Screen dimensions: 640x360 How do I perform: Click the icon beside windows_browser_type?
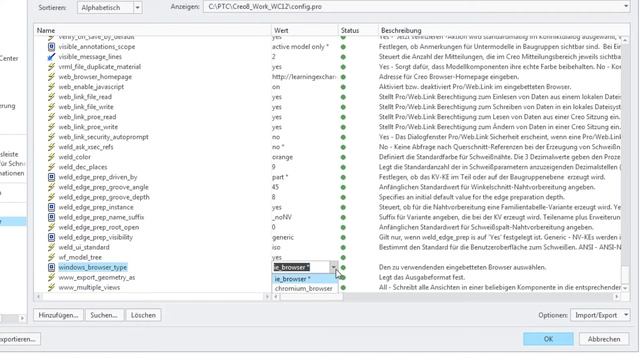pyautogui.click(x=51, y=267)
